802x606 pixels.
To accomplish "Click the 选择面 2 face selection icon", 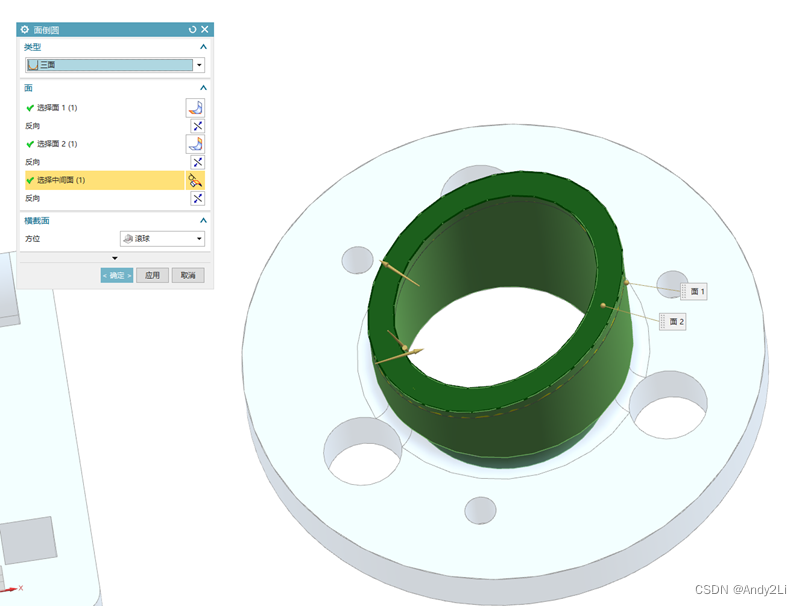I will click(195, 144).
